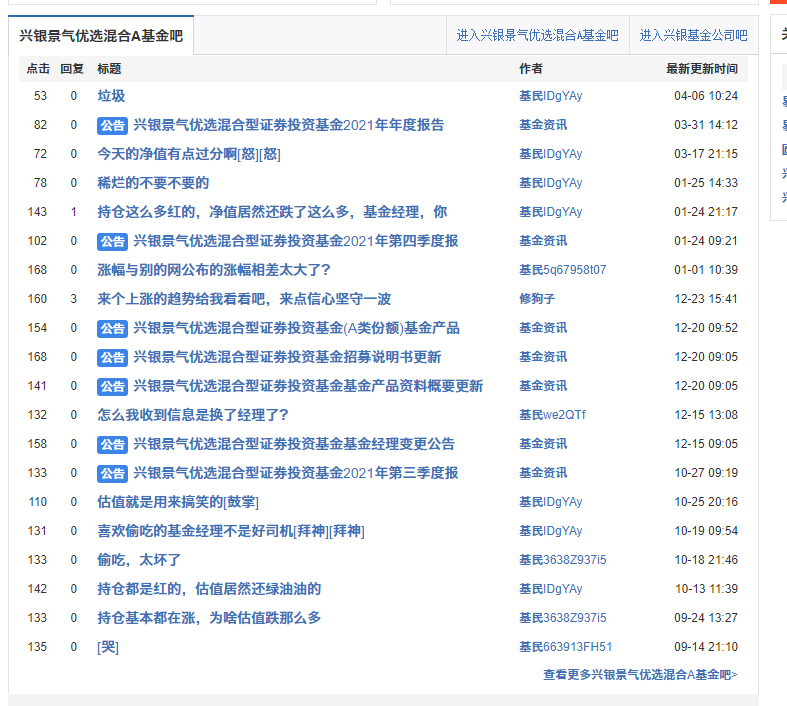Open author 基民IDgYAy of the 垃圾 post
The height and width of the screenshot is (706, 787).
(x=551, y=96)
